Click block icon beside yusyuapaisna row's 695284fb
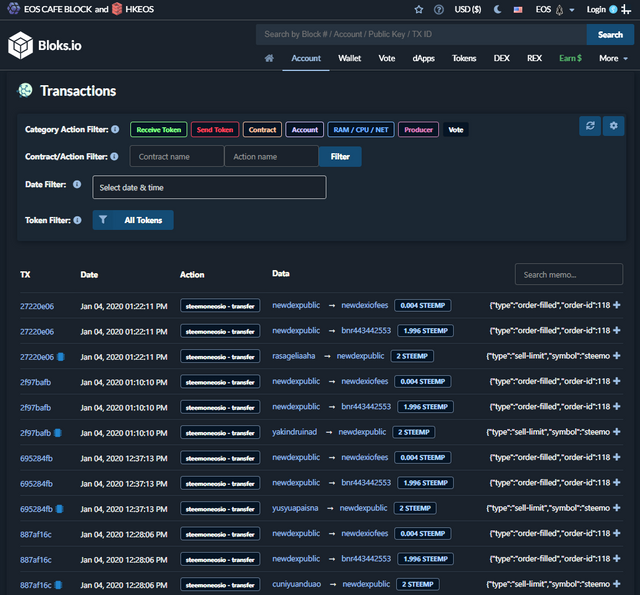The width and height of the screenshot is (640, 595). [60, 509]
